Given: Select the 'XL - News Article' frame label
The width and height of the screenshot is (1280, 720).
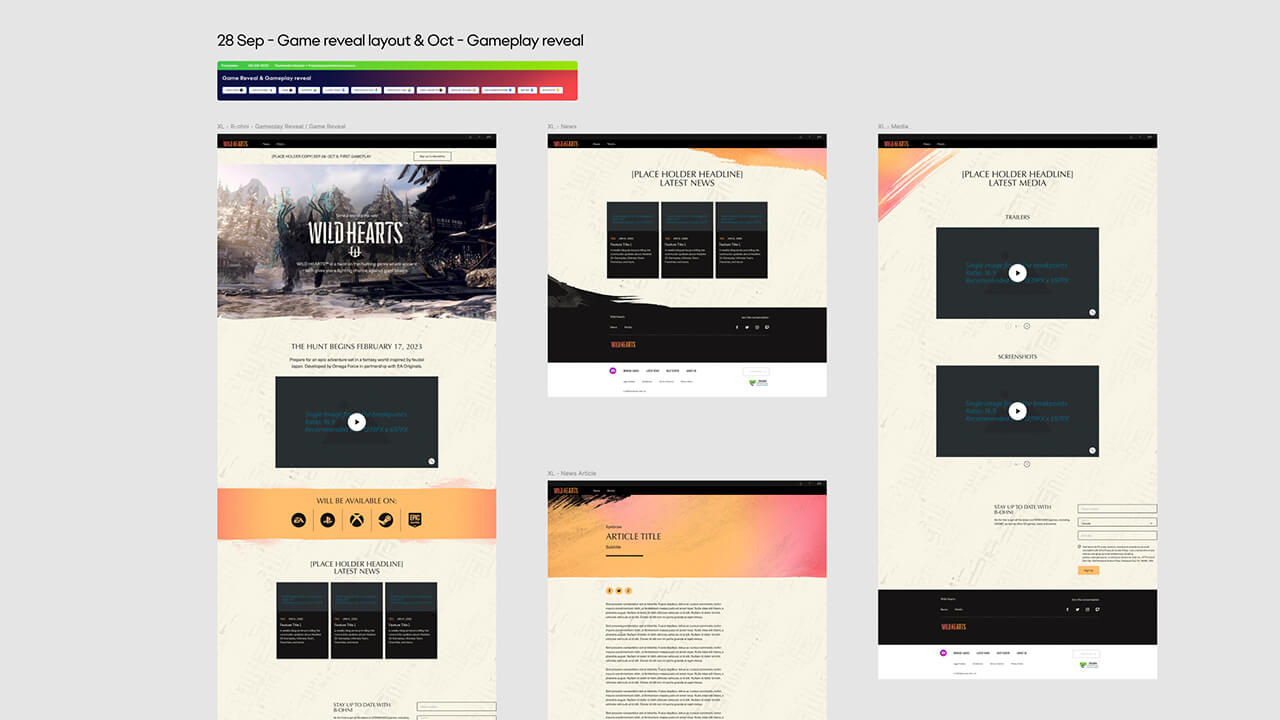Looking at the screenshot, I should pos(572,473).
